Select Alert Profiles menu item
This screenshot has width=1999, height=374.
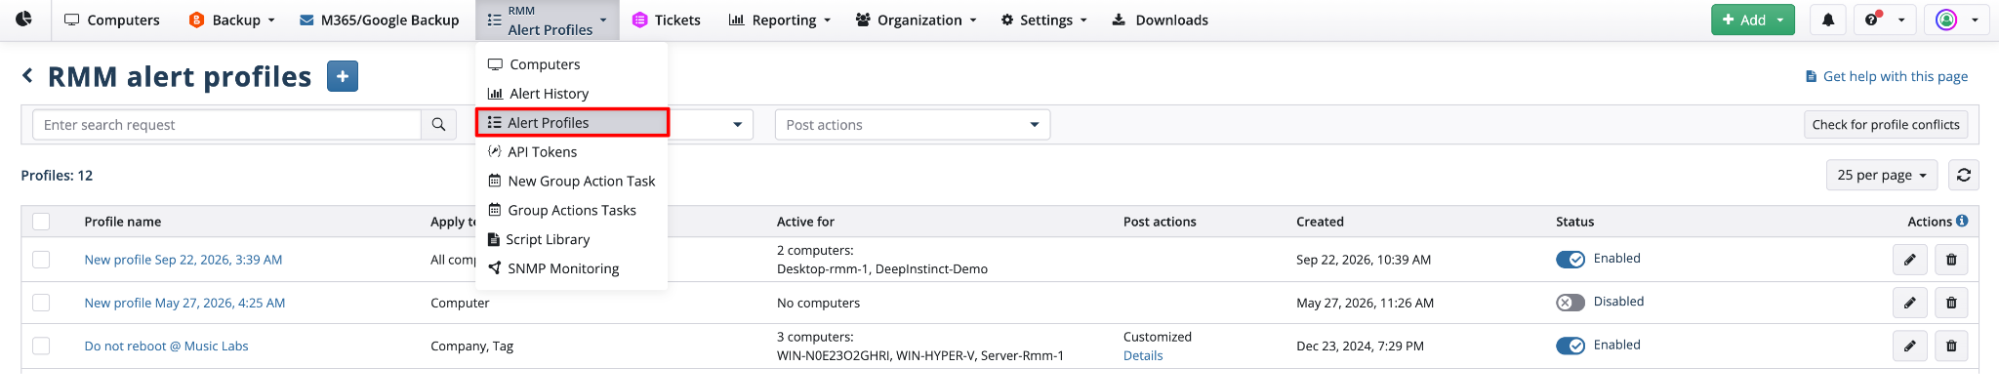pos(572,123)
